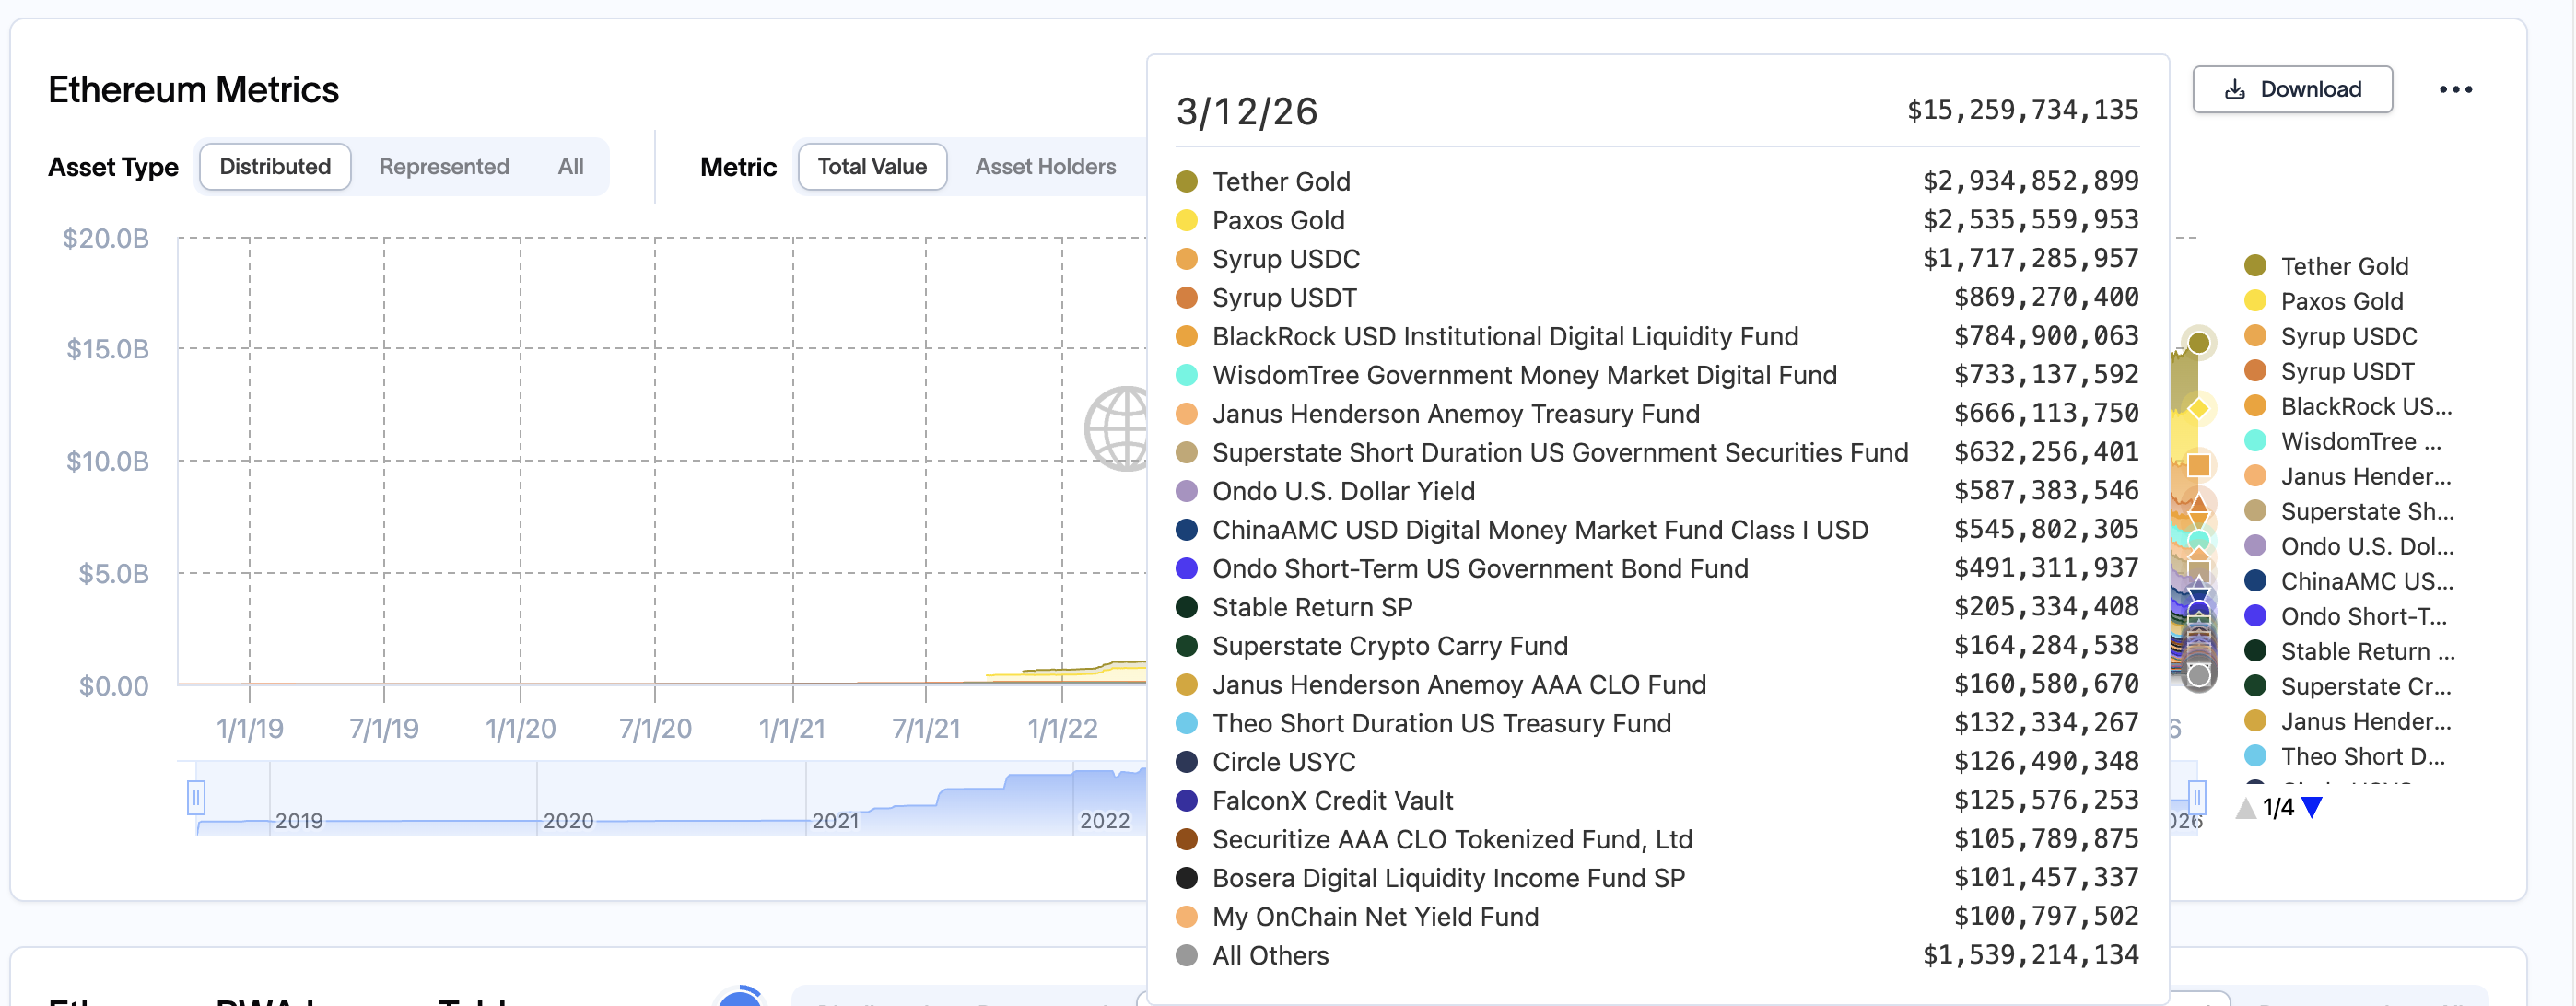Viewport: 2576px width, 1006px height.
Task: Click the WisdomTree legend dot
Action: [x=2255, y=441]
